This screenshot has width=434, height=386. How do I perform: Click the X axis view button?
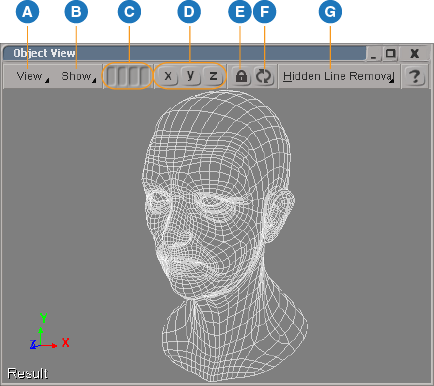click(168, 76)
